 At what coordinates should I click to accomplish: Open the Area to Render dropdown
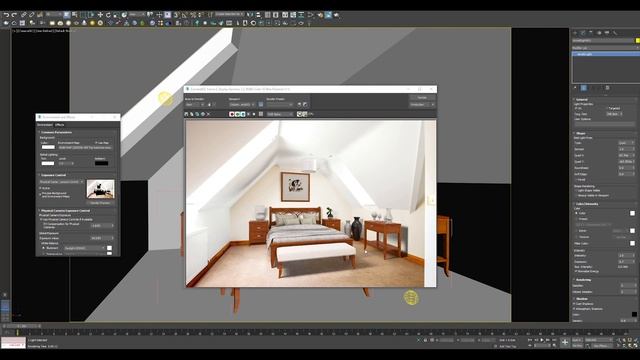click(195, 104)
